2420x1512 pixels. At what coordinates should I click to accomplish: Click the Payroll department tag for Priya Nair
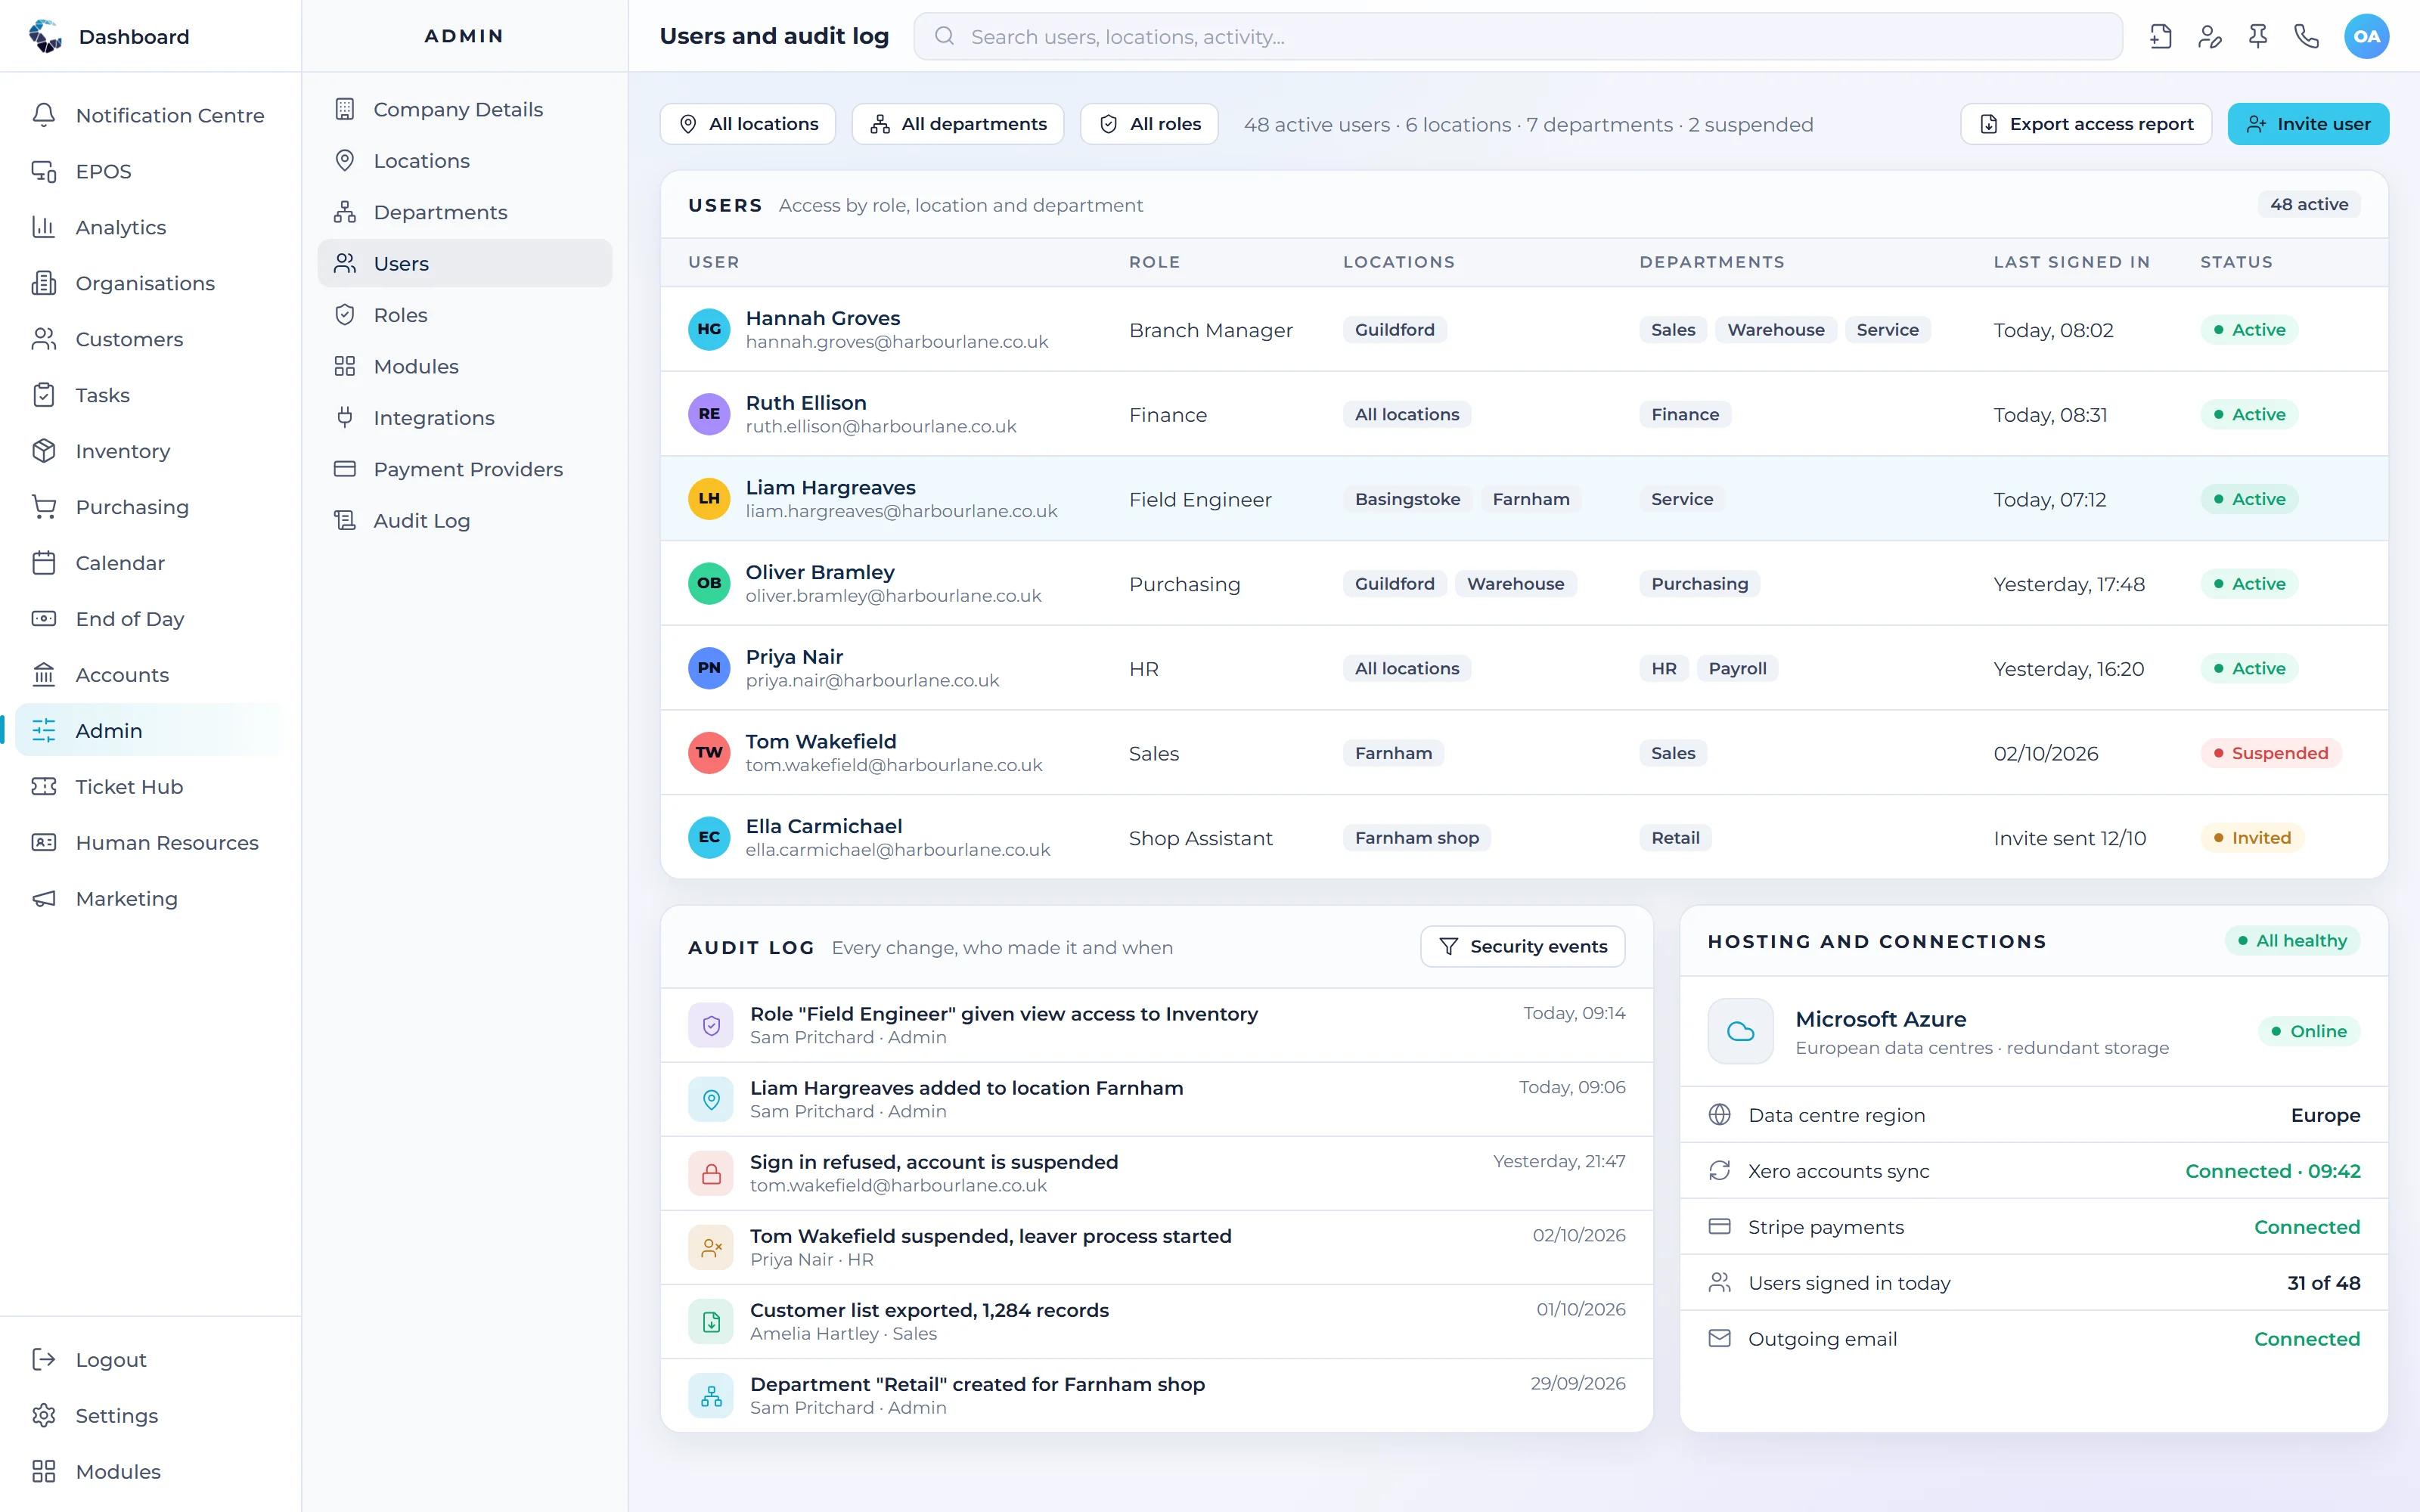point(1737,669)
